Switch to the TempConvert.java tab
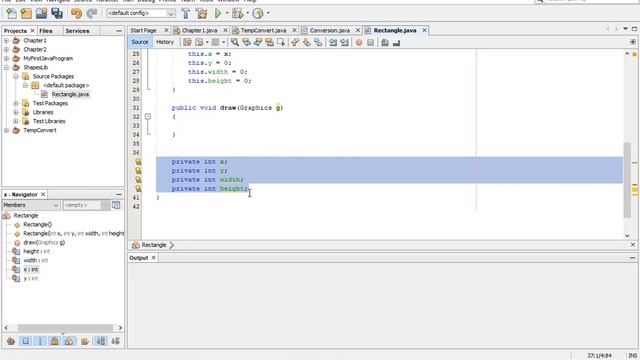The width and height of the screenshot is (640, 360). coord(263,30)
